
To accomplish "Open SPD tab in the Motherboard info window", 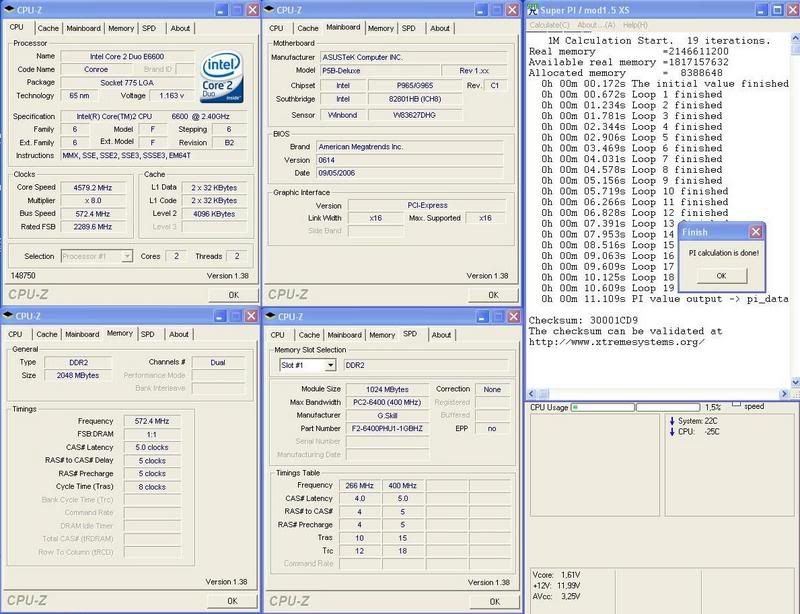I will [409, 29].
